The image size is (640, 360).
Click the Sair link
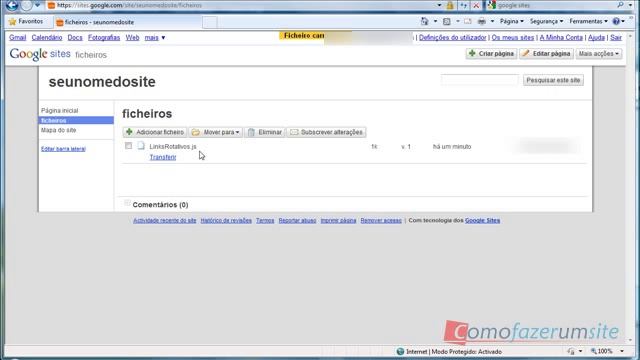[x=616, y=38]
